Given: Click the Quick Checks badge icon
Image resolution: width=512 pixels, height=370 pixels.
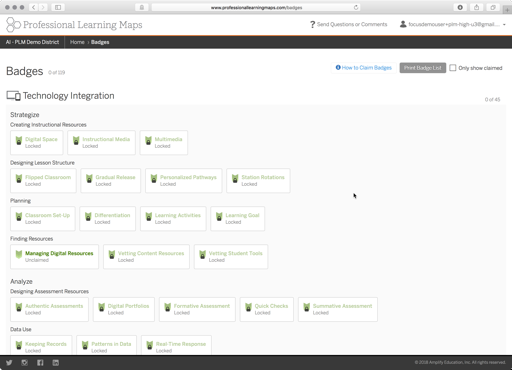Looking at the screenshot, I should [248, 307].
